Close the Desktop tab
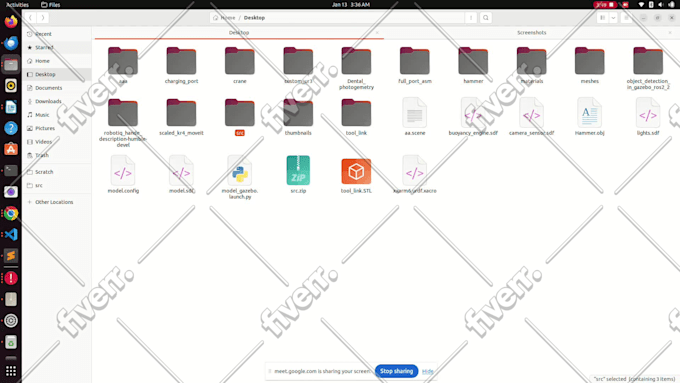Viewport: 680px width, 383px height. pos(377,33)
